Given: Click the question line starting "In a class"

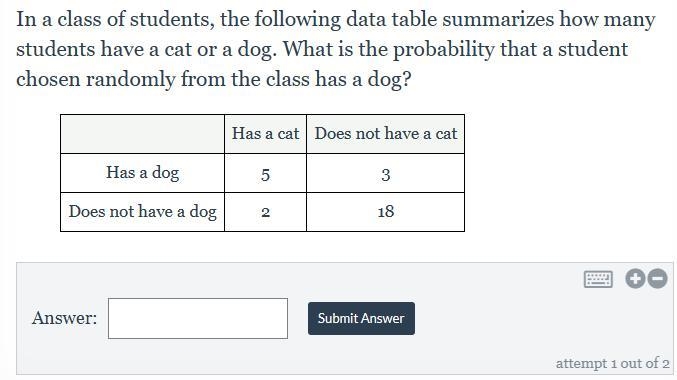Looking at the screenshot, I should point(335,20).
